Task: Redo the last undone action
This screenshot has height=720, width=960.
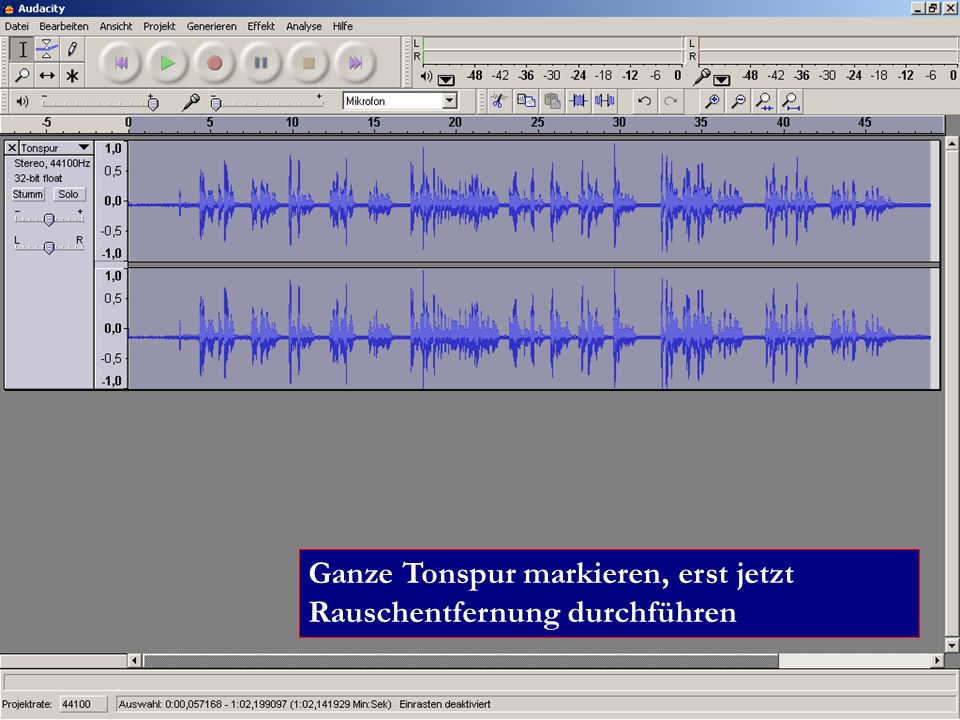Action: tap(670, 101)
